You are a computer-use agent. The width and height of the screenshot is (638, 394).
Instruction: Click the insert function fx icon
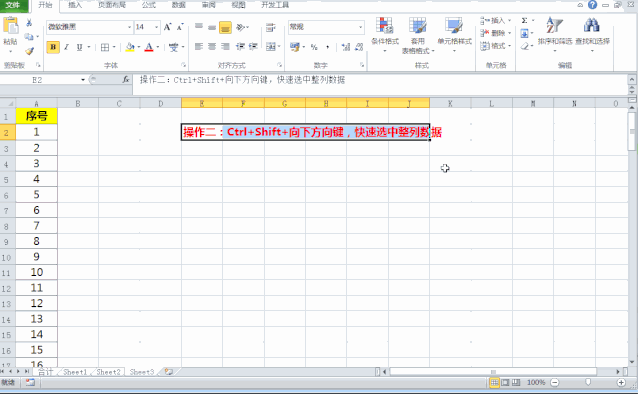pyautogui.click(x=126, y=80)
